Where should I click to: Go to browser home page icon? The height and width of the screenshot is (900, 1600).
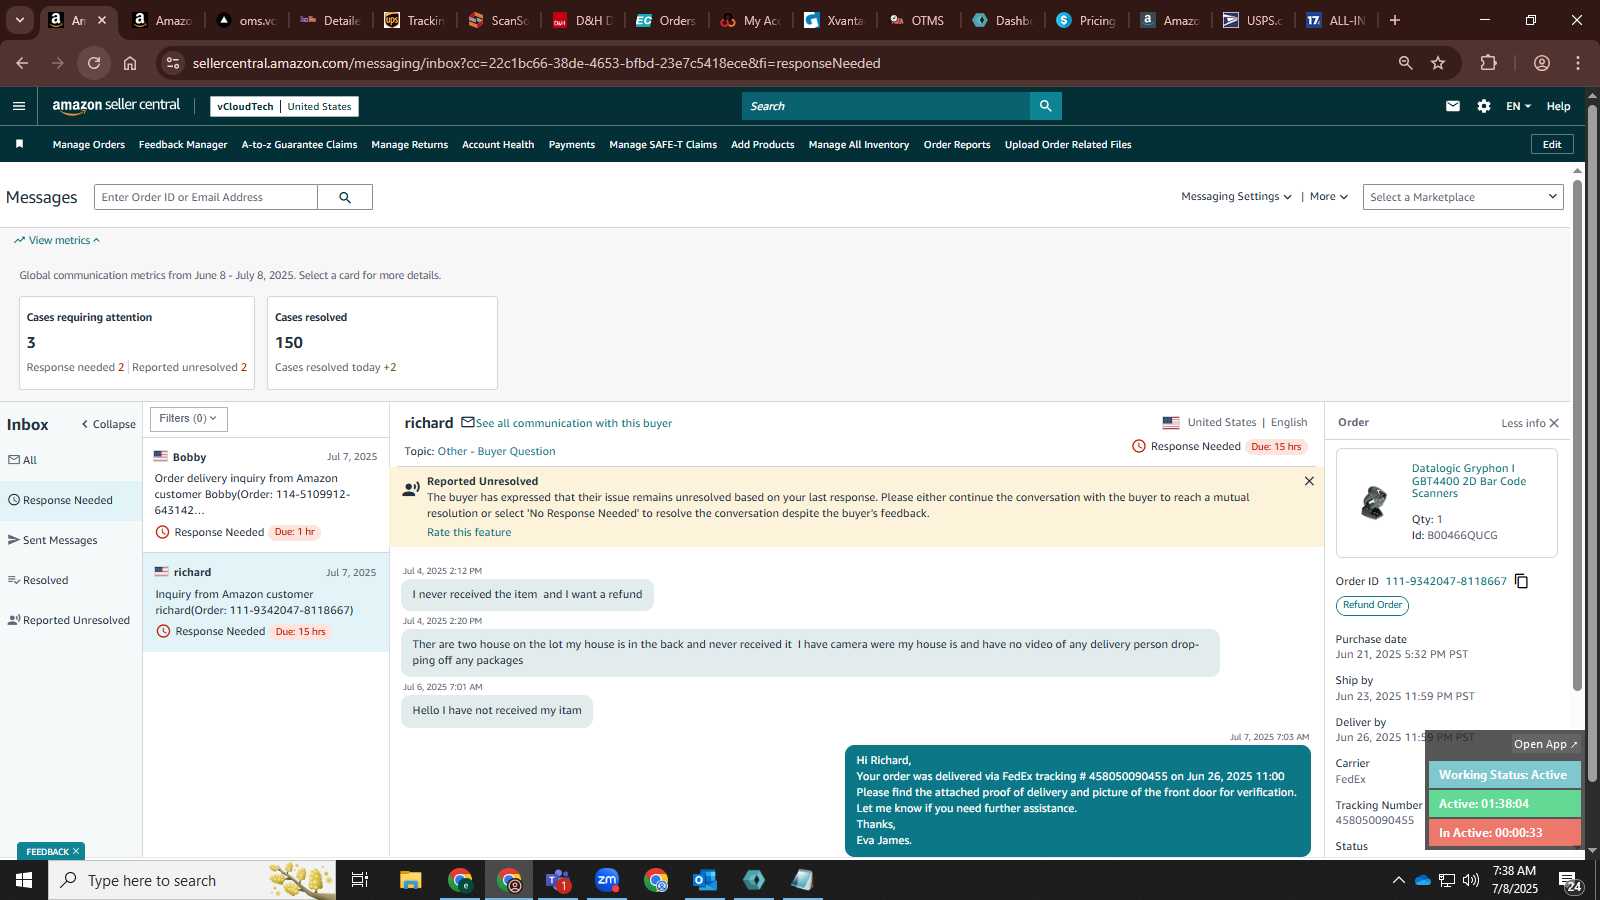point(130,63)
